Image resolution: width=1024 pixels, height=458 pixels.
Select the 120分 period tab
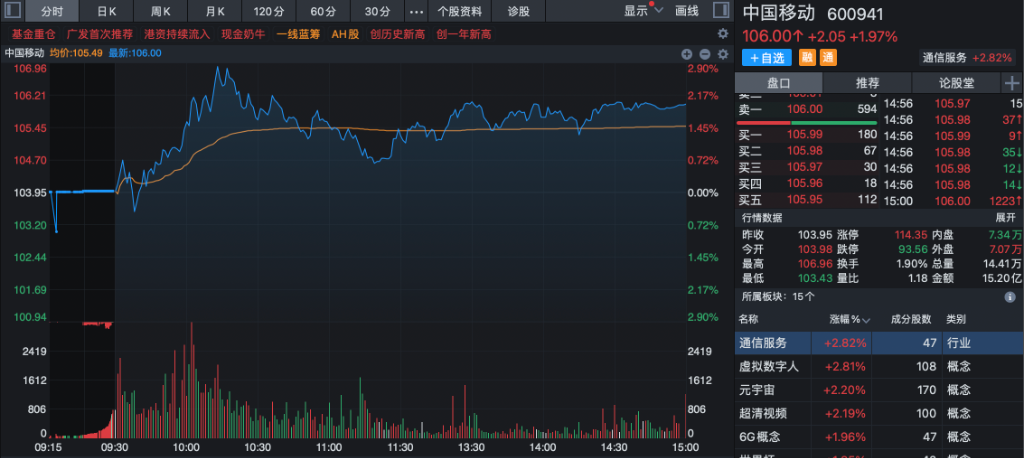tap(269, 11)
